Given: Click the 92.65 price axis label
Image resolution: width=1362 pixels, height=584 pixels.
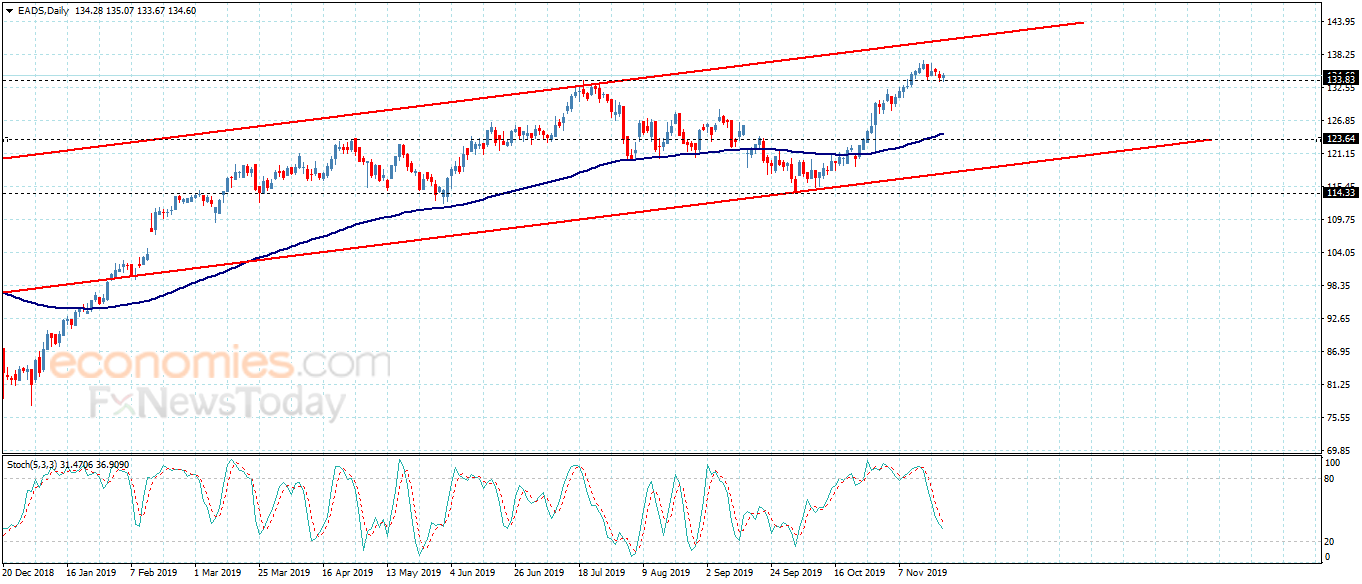Looking at the screenshot, I should coord(1338,319).
